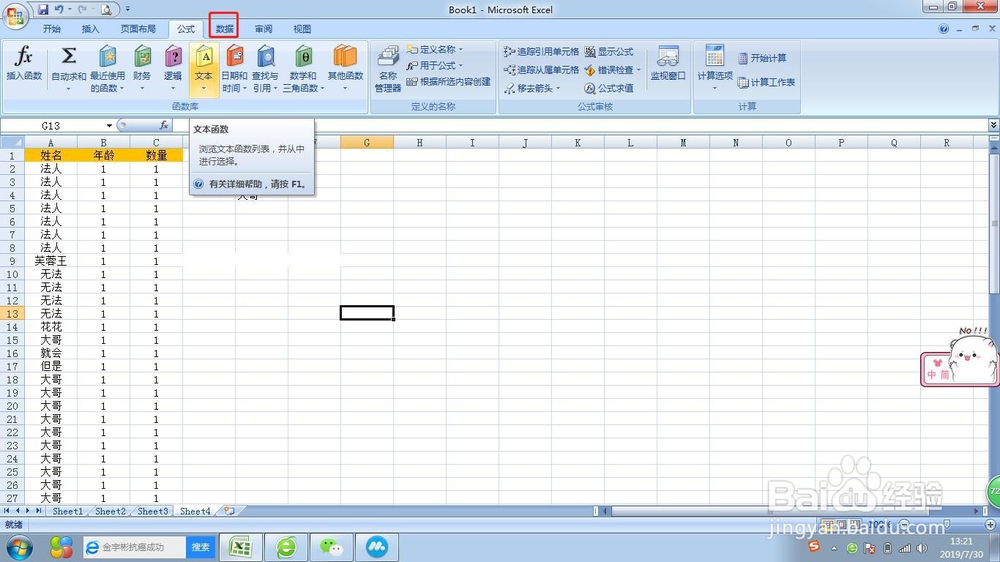Open the Watch Window
Screen dimensions: 1000x562
coord(668,64)
